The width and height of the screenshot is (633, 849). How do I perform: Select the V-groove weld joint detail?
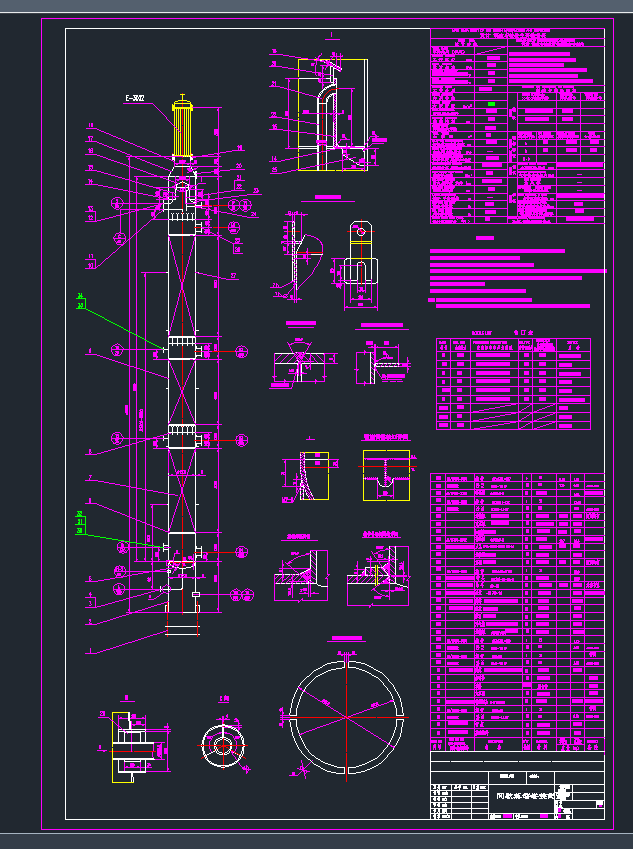300,357
